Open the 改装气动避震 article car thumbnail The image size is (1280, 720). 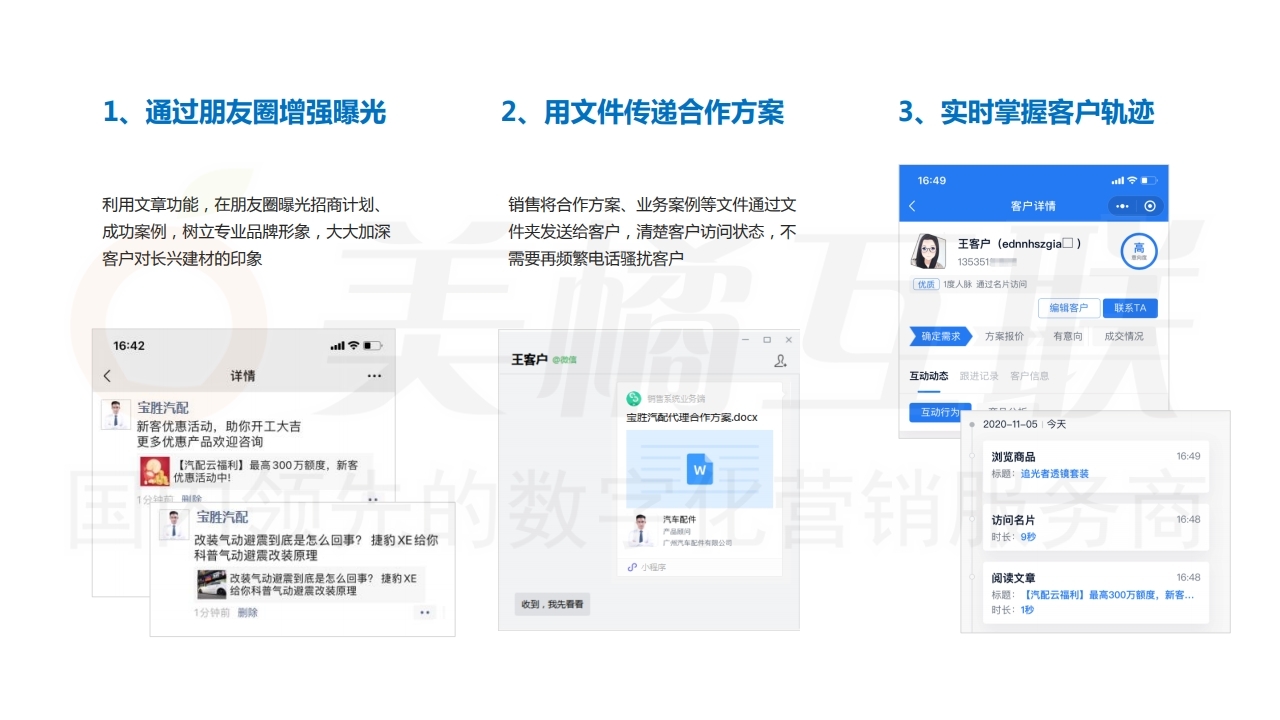click(x=211, y=584)
